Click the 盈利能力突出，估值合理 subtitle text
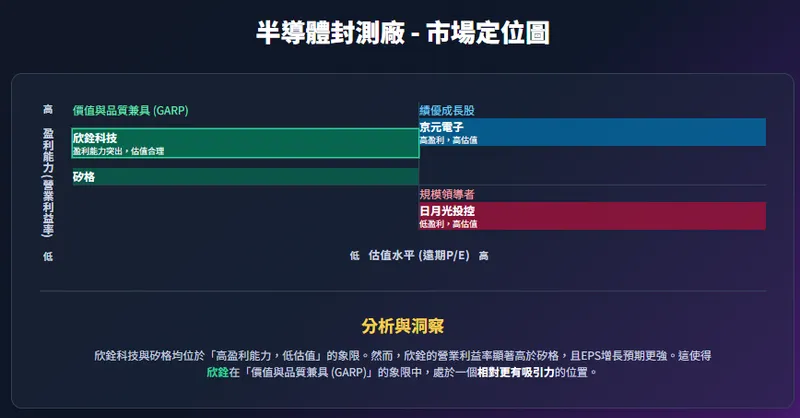This screenshot has height=418, width=800. point(118,151)
